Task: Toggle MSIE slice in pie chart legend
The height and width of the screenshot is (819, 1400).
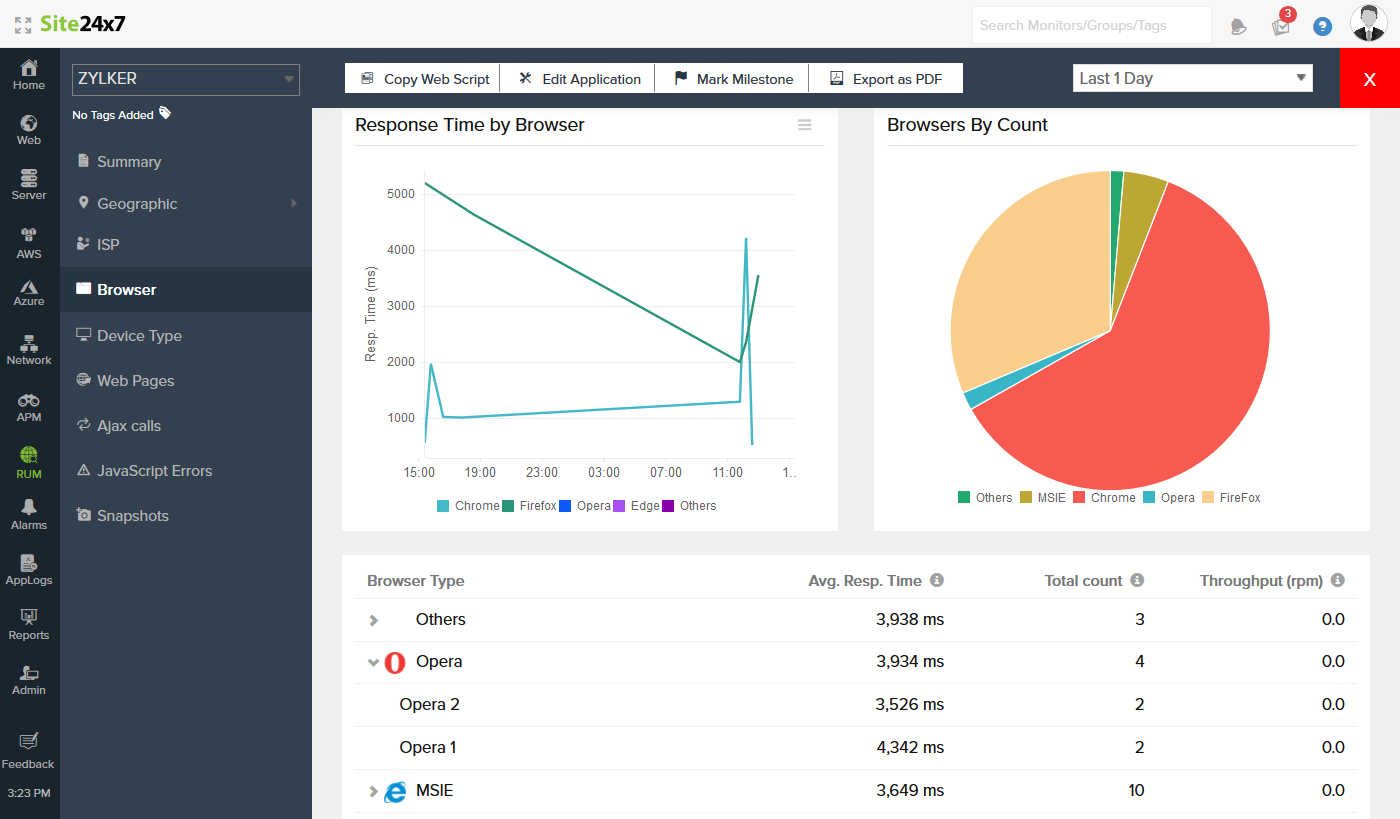Action: tap(1042, 498)
